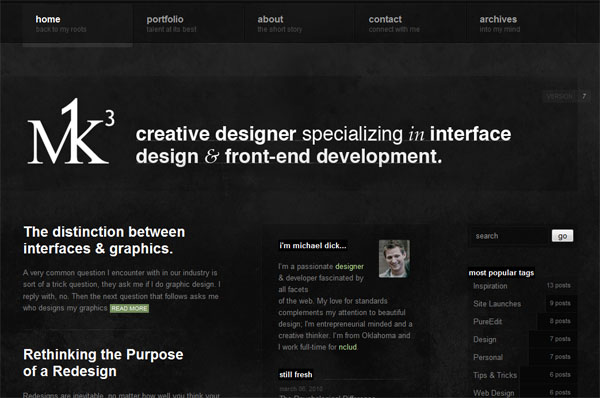Click the '13 posts' count
The height and width of the screenshot is (398, 600).
(x=558, y=285)
